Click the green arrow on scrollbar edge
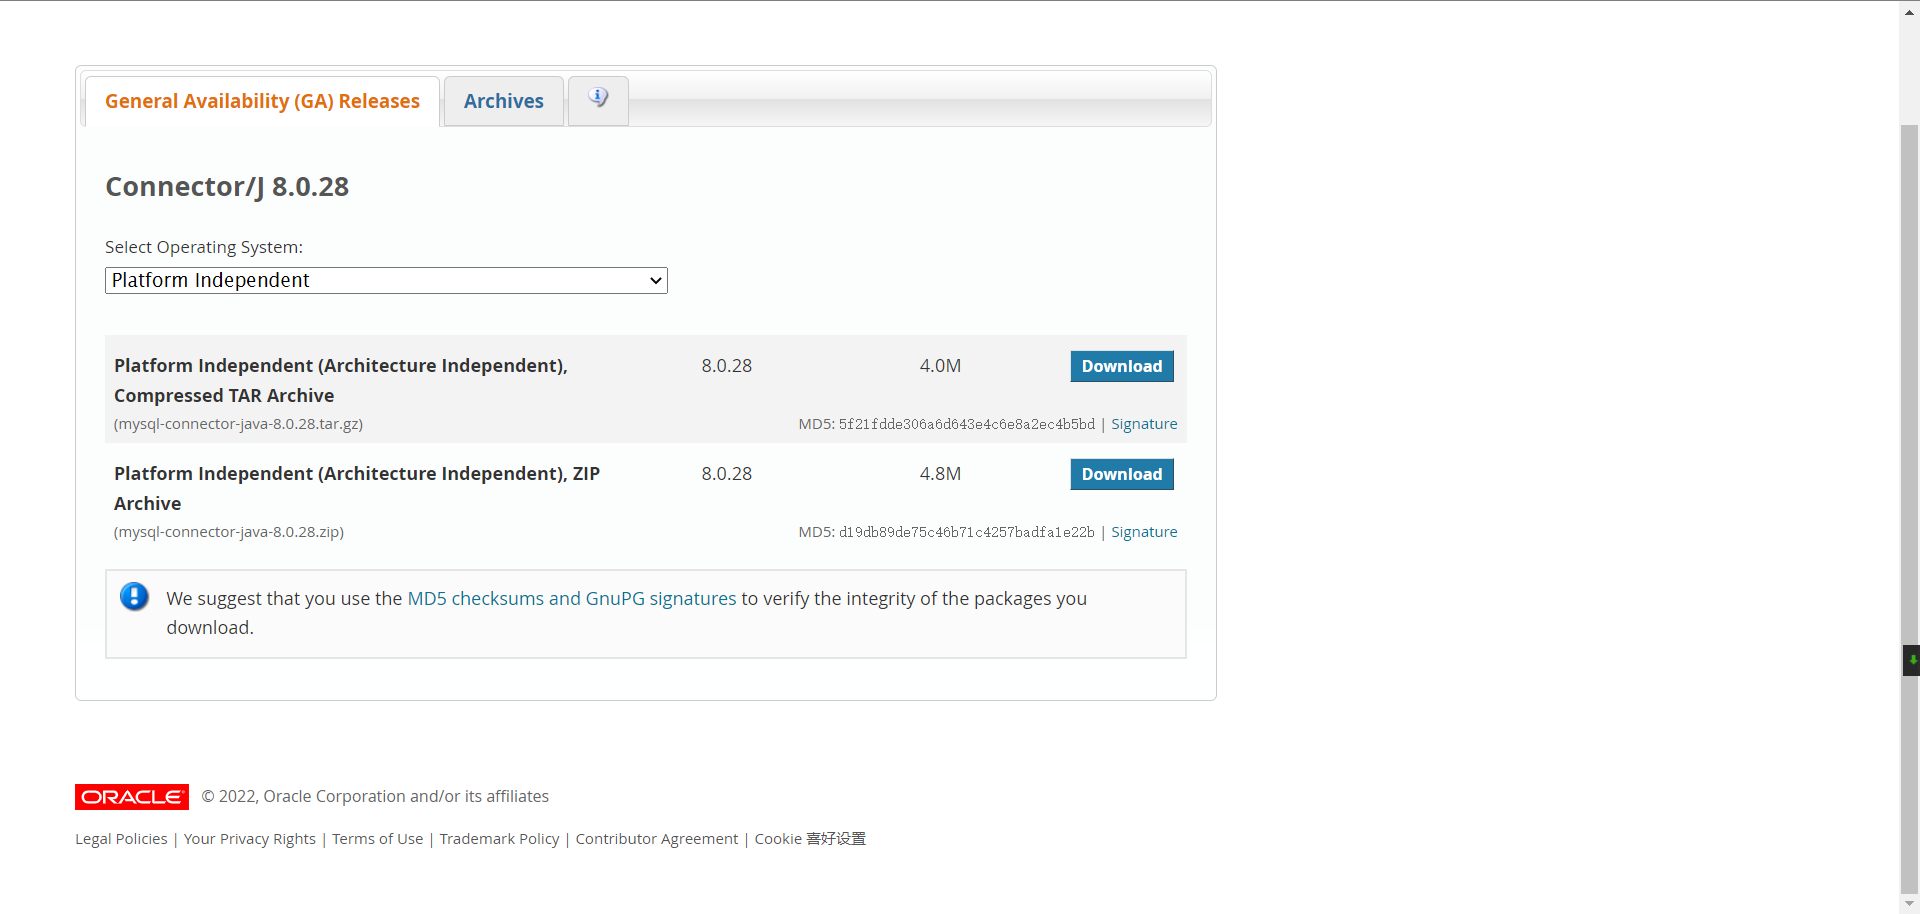 pos(1911,661)
